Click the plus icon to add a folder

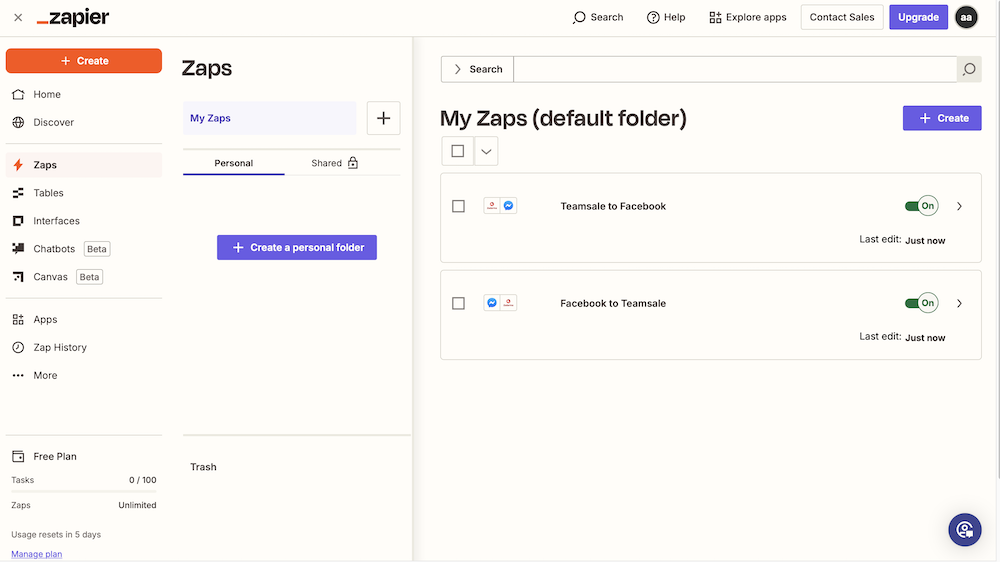click(383, 118)
